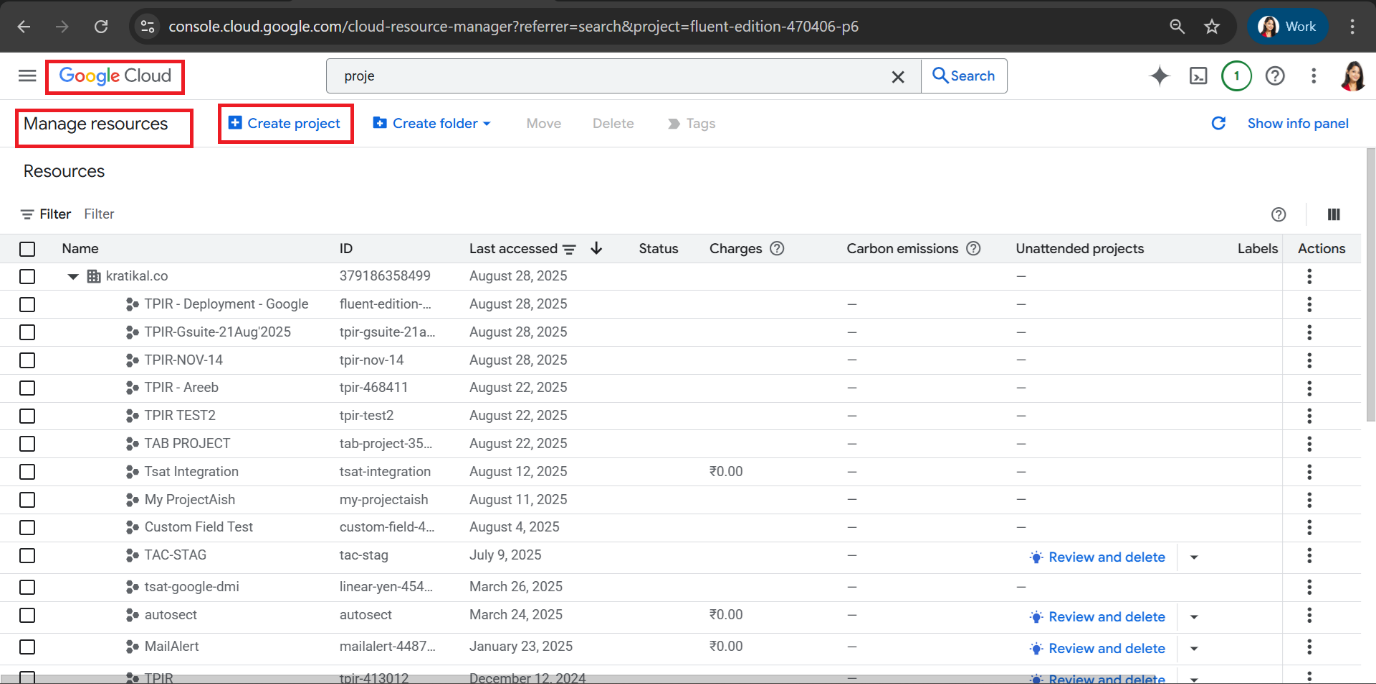Open the table help icon beside column display
The height and width of the screenshot is (684, 1376).
[x=1278, y=214]
